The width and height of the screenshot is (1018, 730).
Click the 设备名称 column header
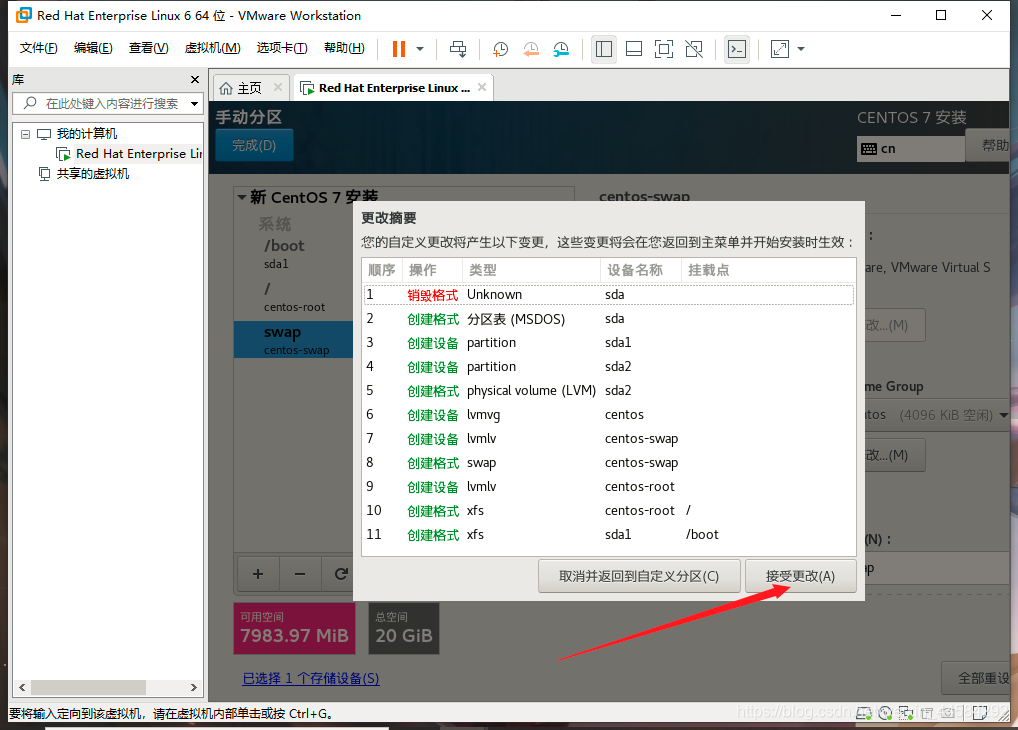[640, 270]
